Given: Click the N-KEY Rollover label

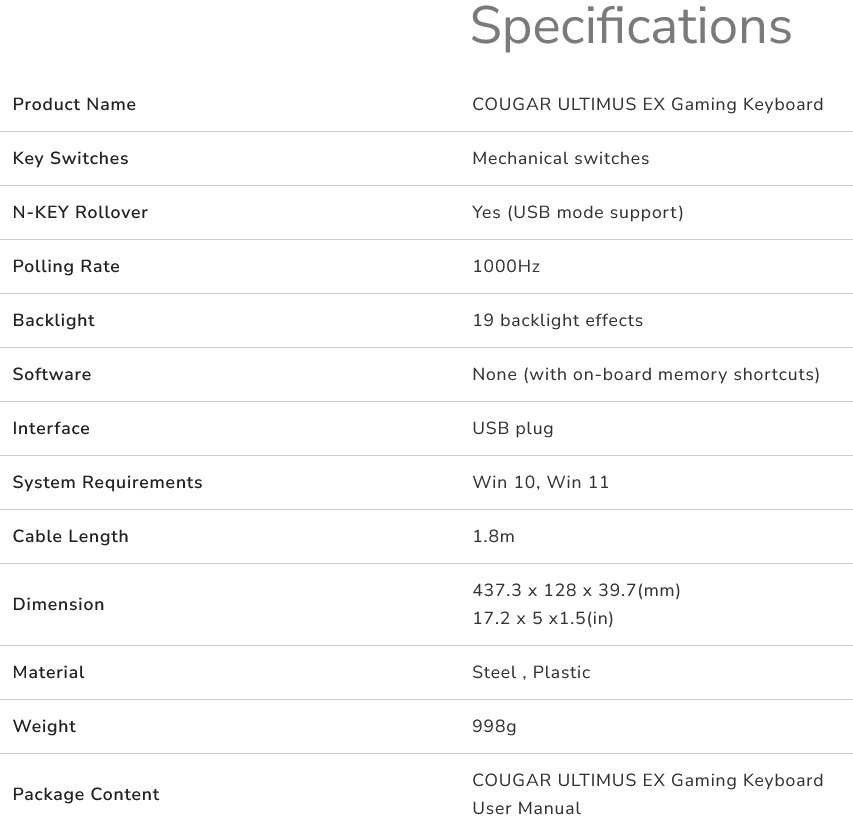Looking at the screenshot, I should [80, 212].
